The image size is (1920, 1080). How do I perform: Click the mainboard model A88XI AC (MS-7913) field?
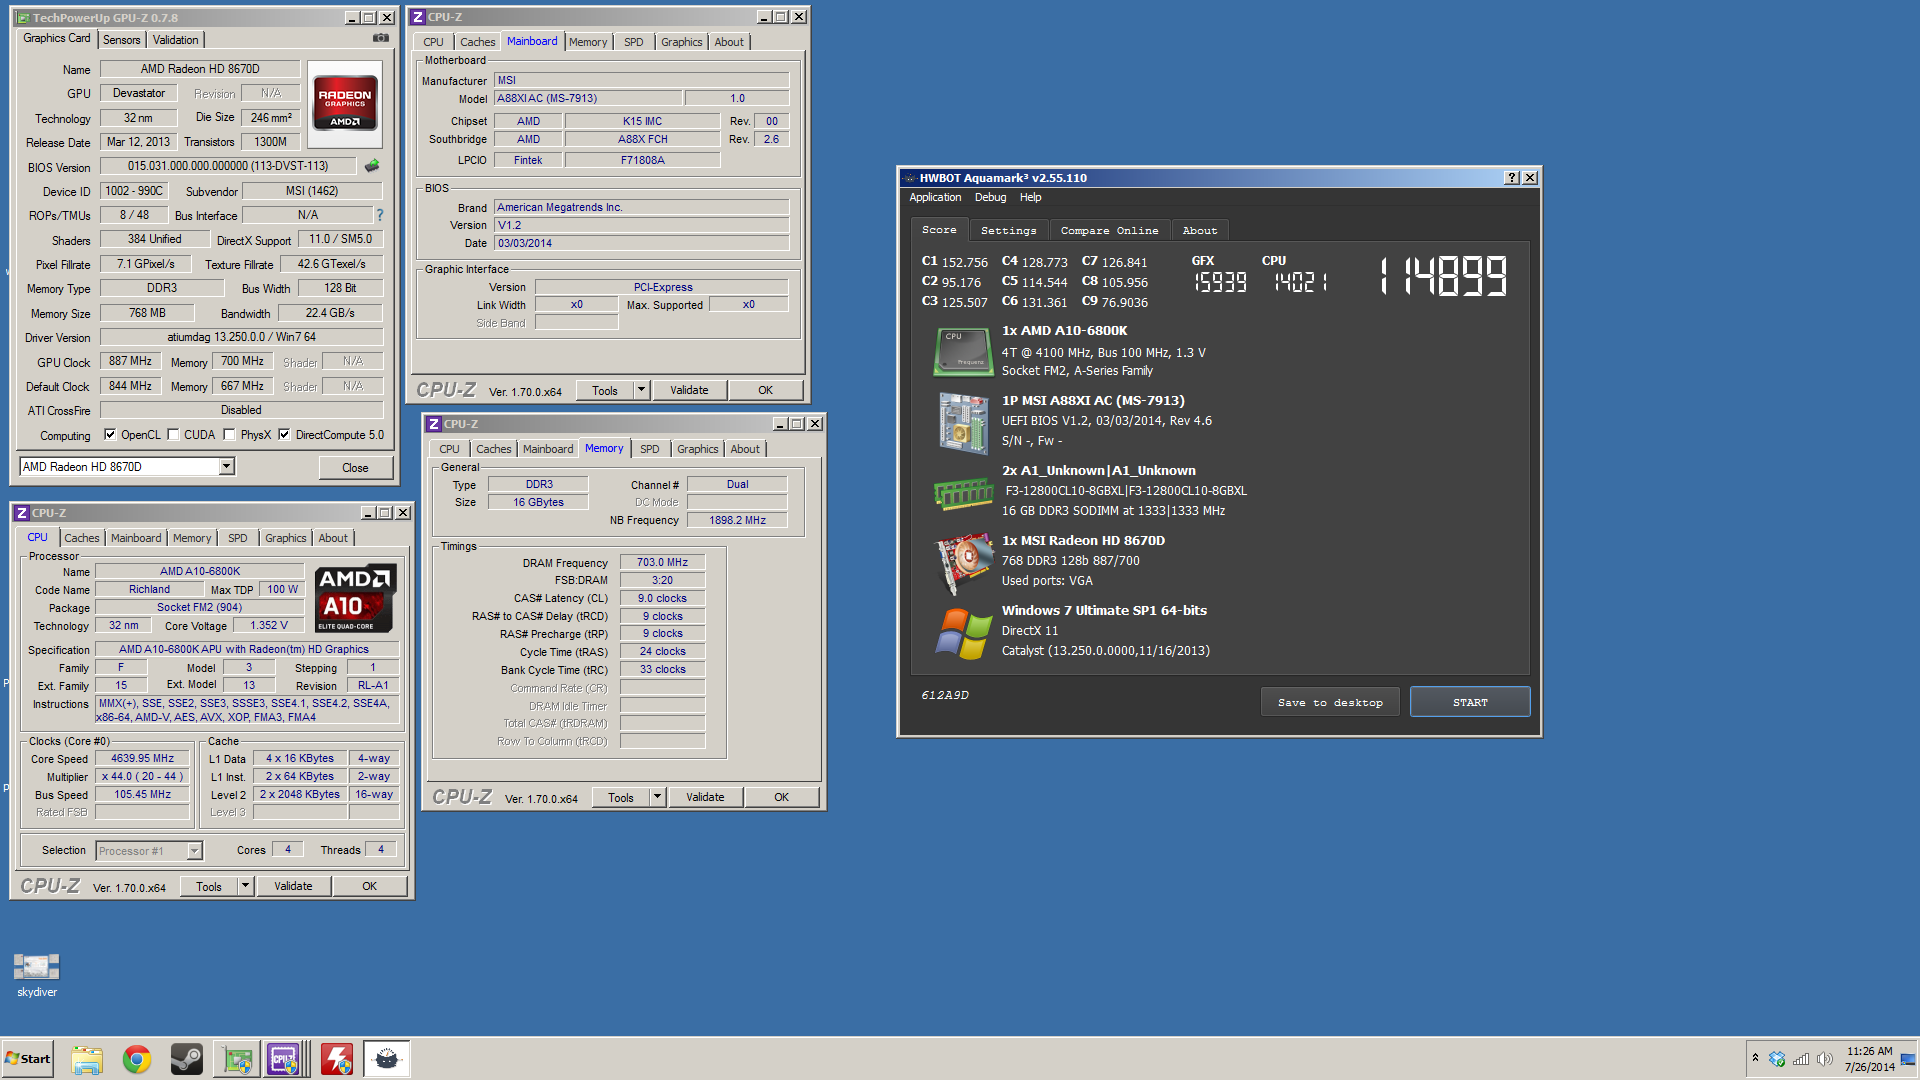589,98
